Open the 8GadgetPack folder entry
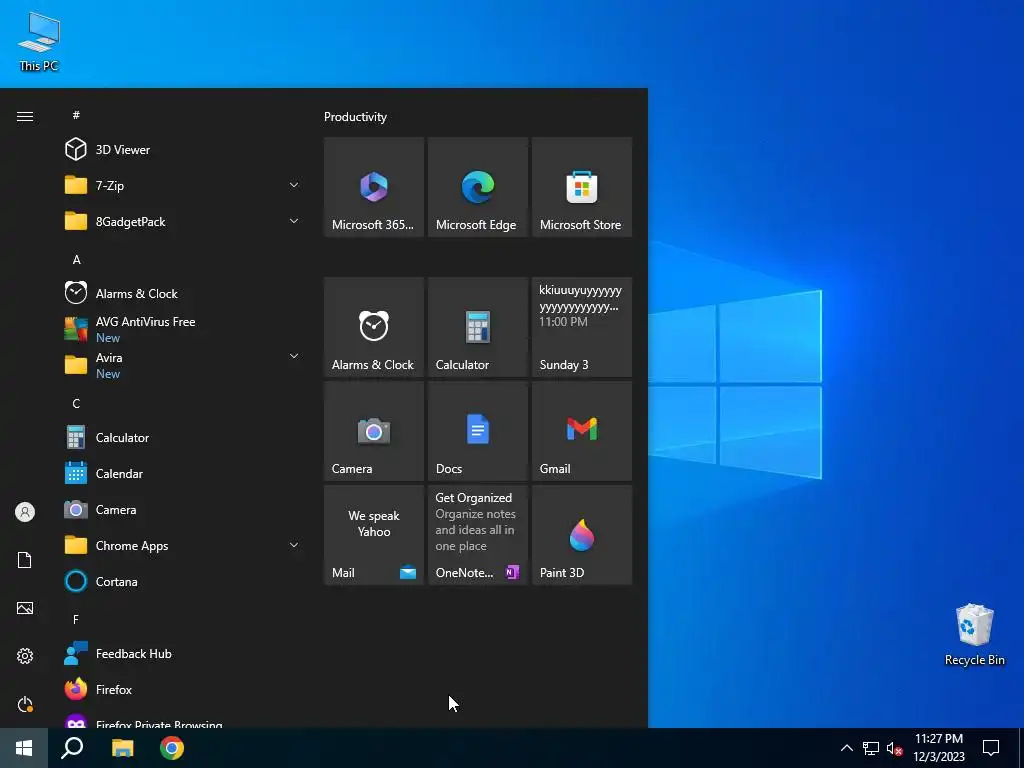The width and height of the screenshot is (1024, 768). 183,221
